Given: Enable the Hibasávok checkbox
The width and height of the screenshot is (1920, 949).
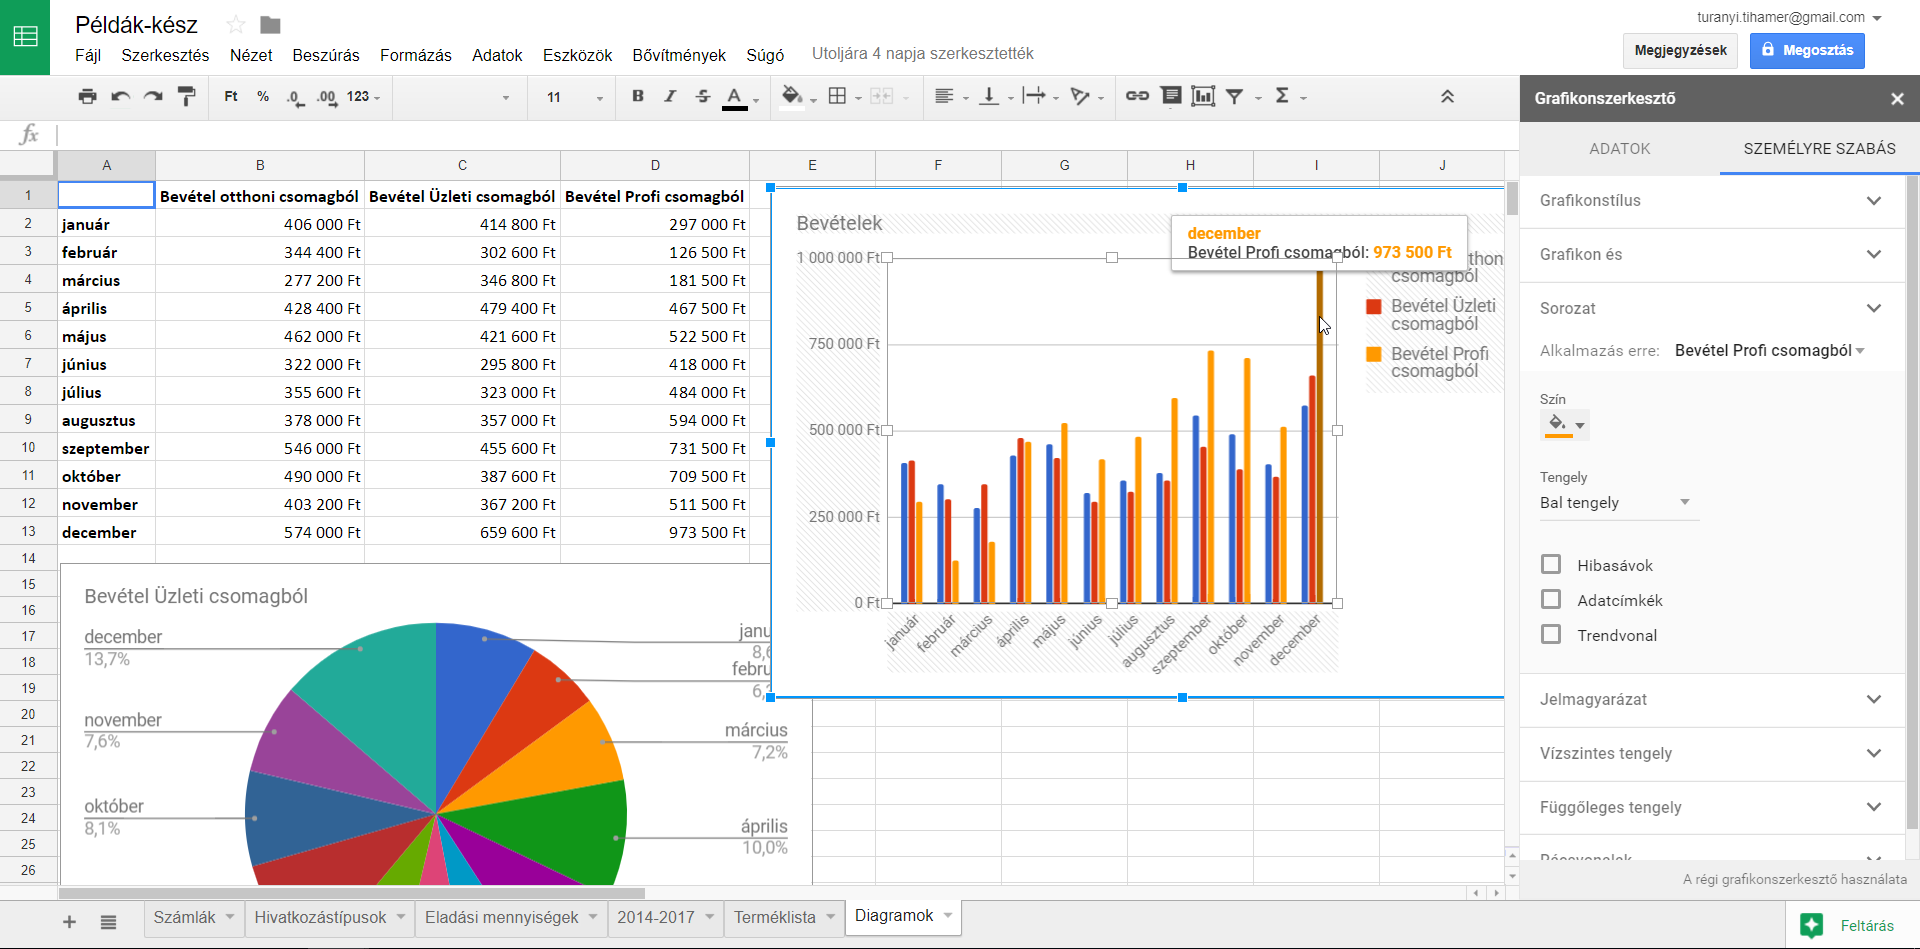Looking at the screenshot, I should (x=1551, y=565).
